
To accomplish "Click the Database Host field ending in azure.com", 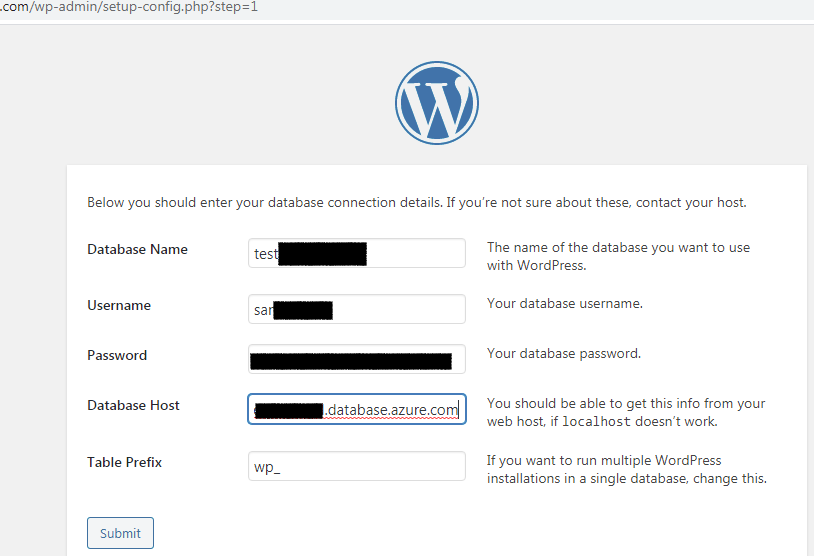I will coord(357,409).
